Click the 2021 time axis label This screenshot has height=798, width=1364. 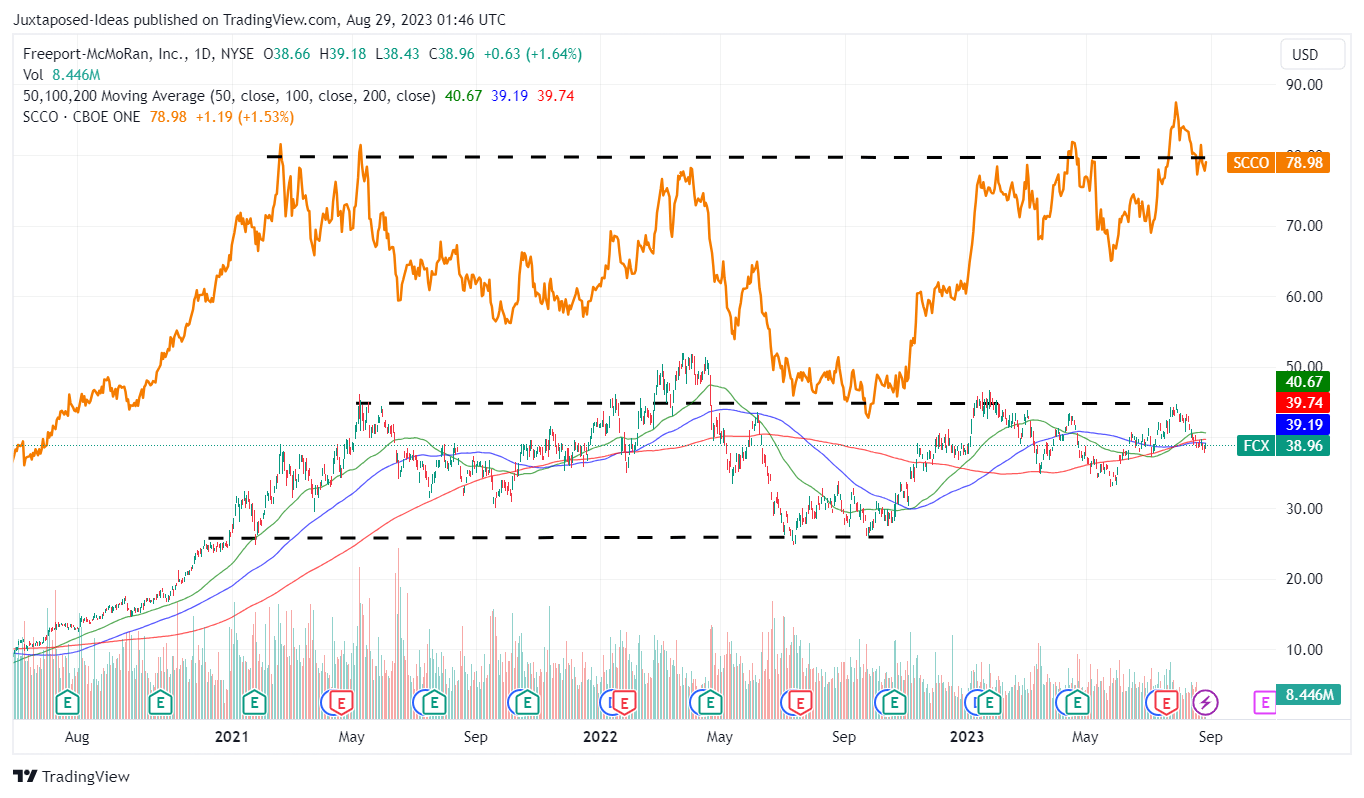tap(231, 737)
